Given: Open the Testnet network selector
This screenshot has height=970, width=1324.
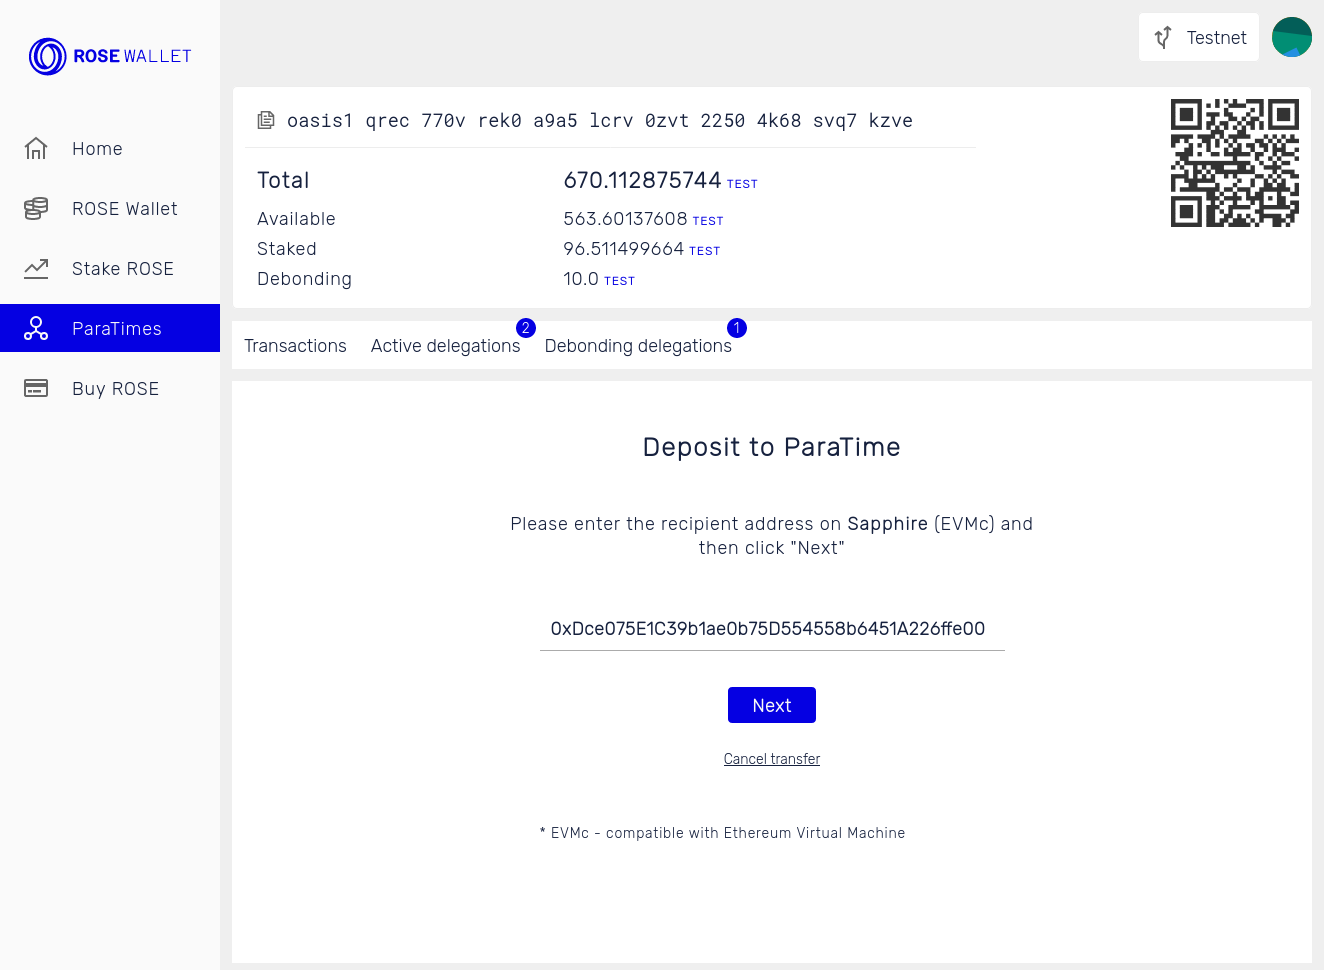Looking at the screenshot, I should (1198, 37).
